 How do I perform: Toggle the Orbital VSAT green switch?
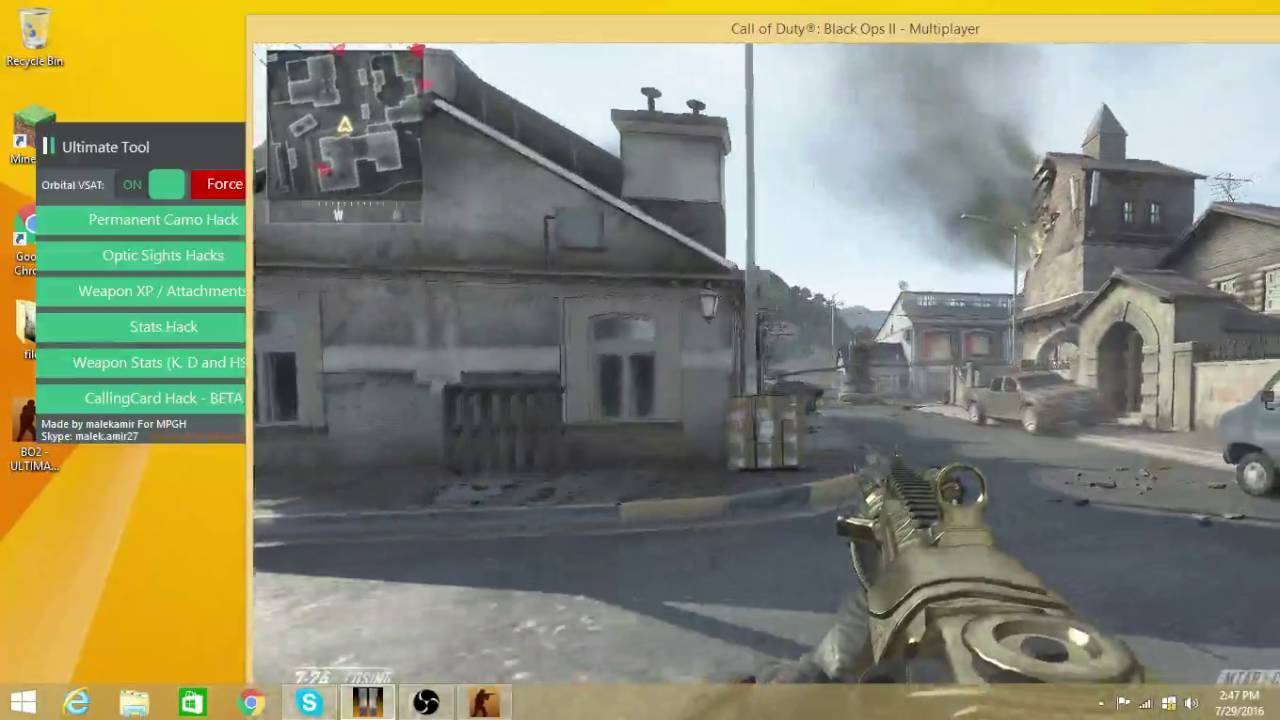point(167,184)
